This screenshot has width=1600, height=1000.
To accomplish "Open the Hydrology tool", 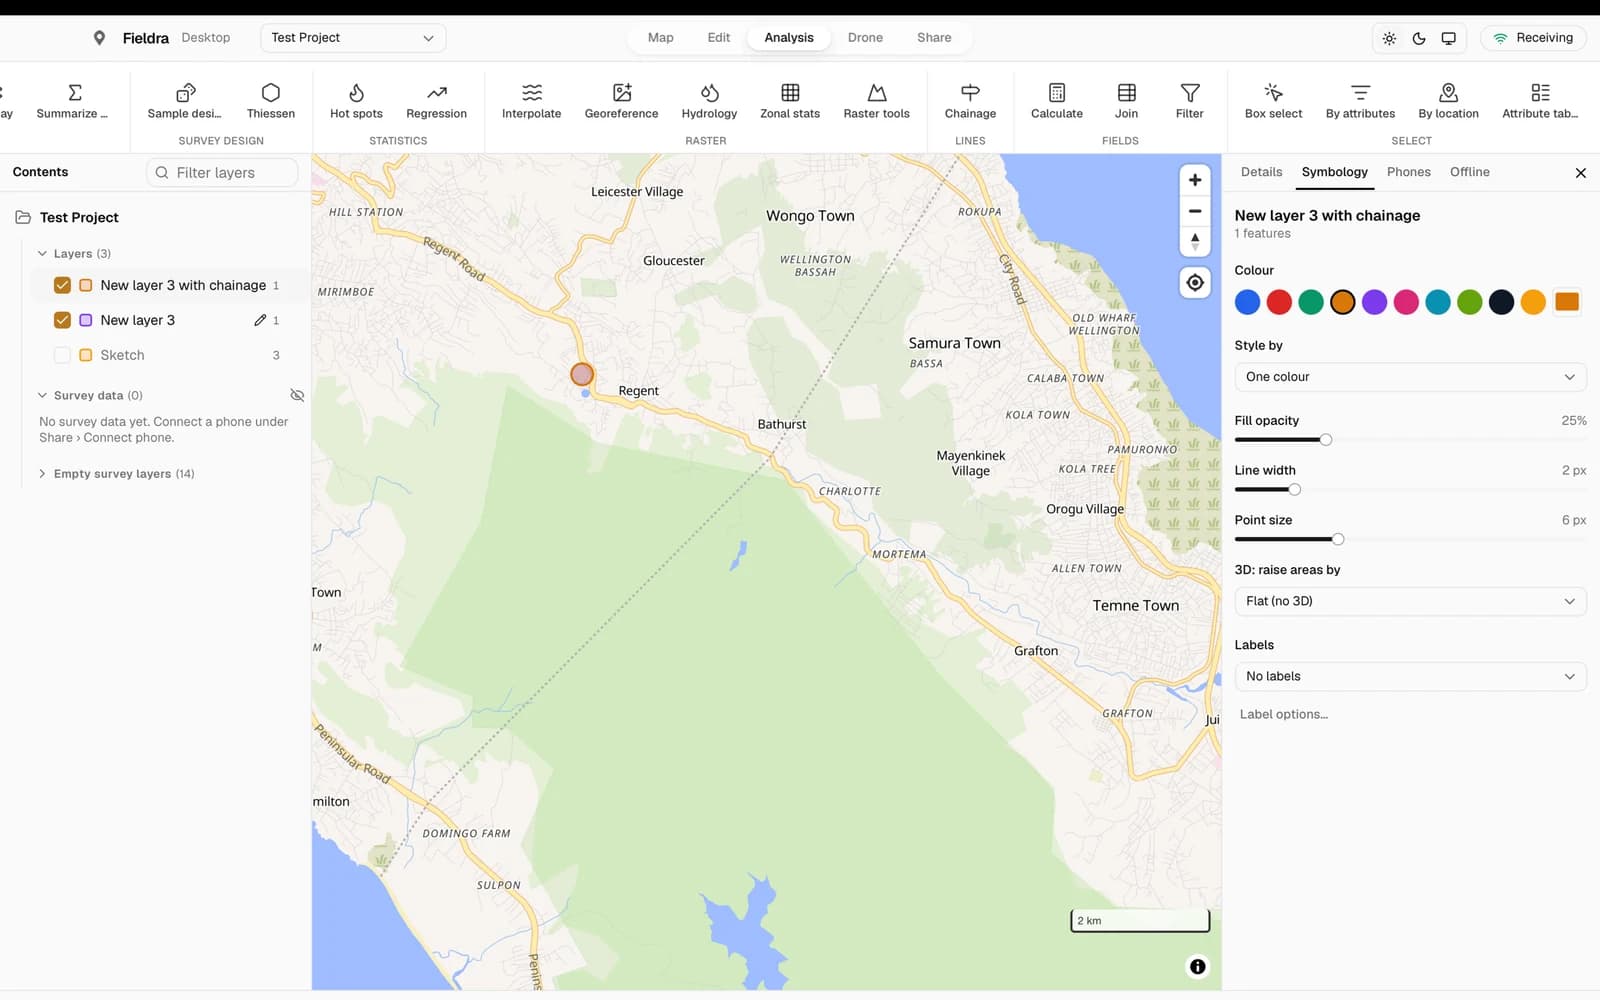I will click(x=709, y=101).
